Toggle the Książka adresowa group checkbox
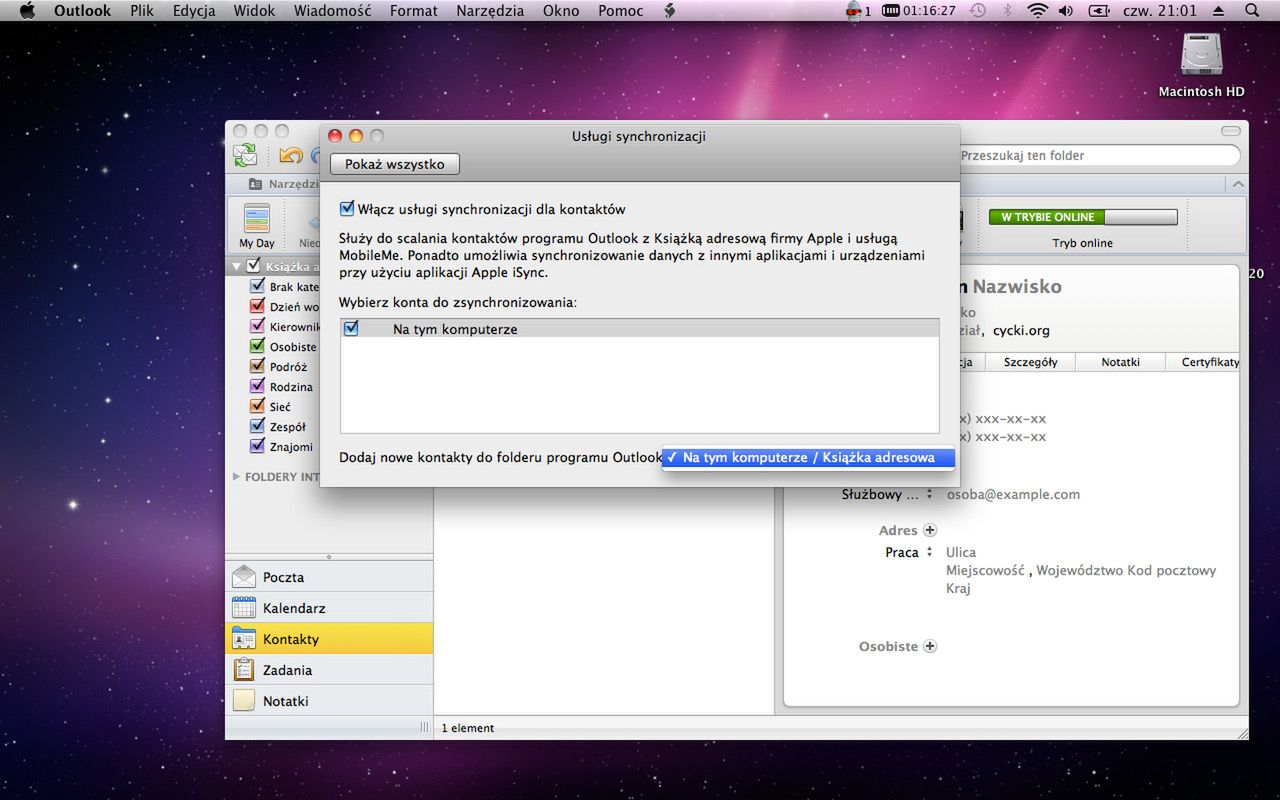 point(252,266)
